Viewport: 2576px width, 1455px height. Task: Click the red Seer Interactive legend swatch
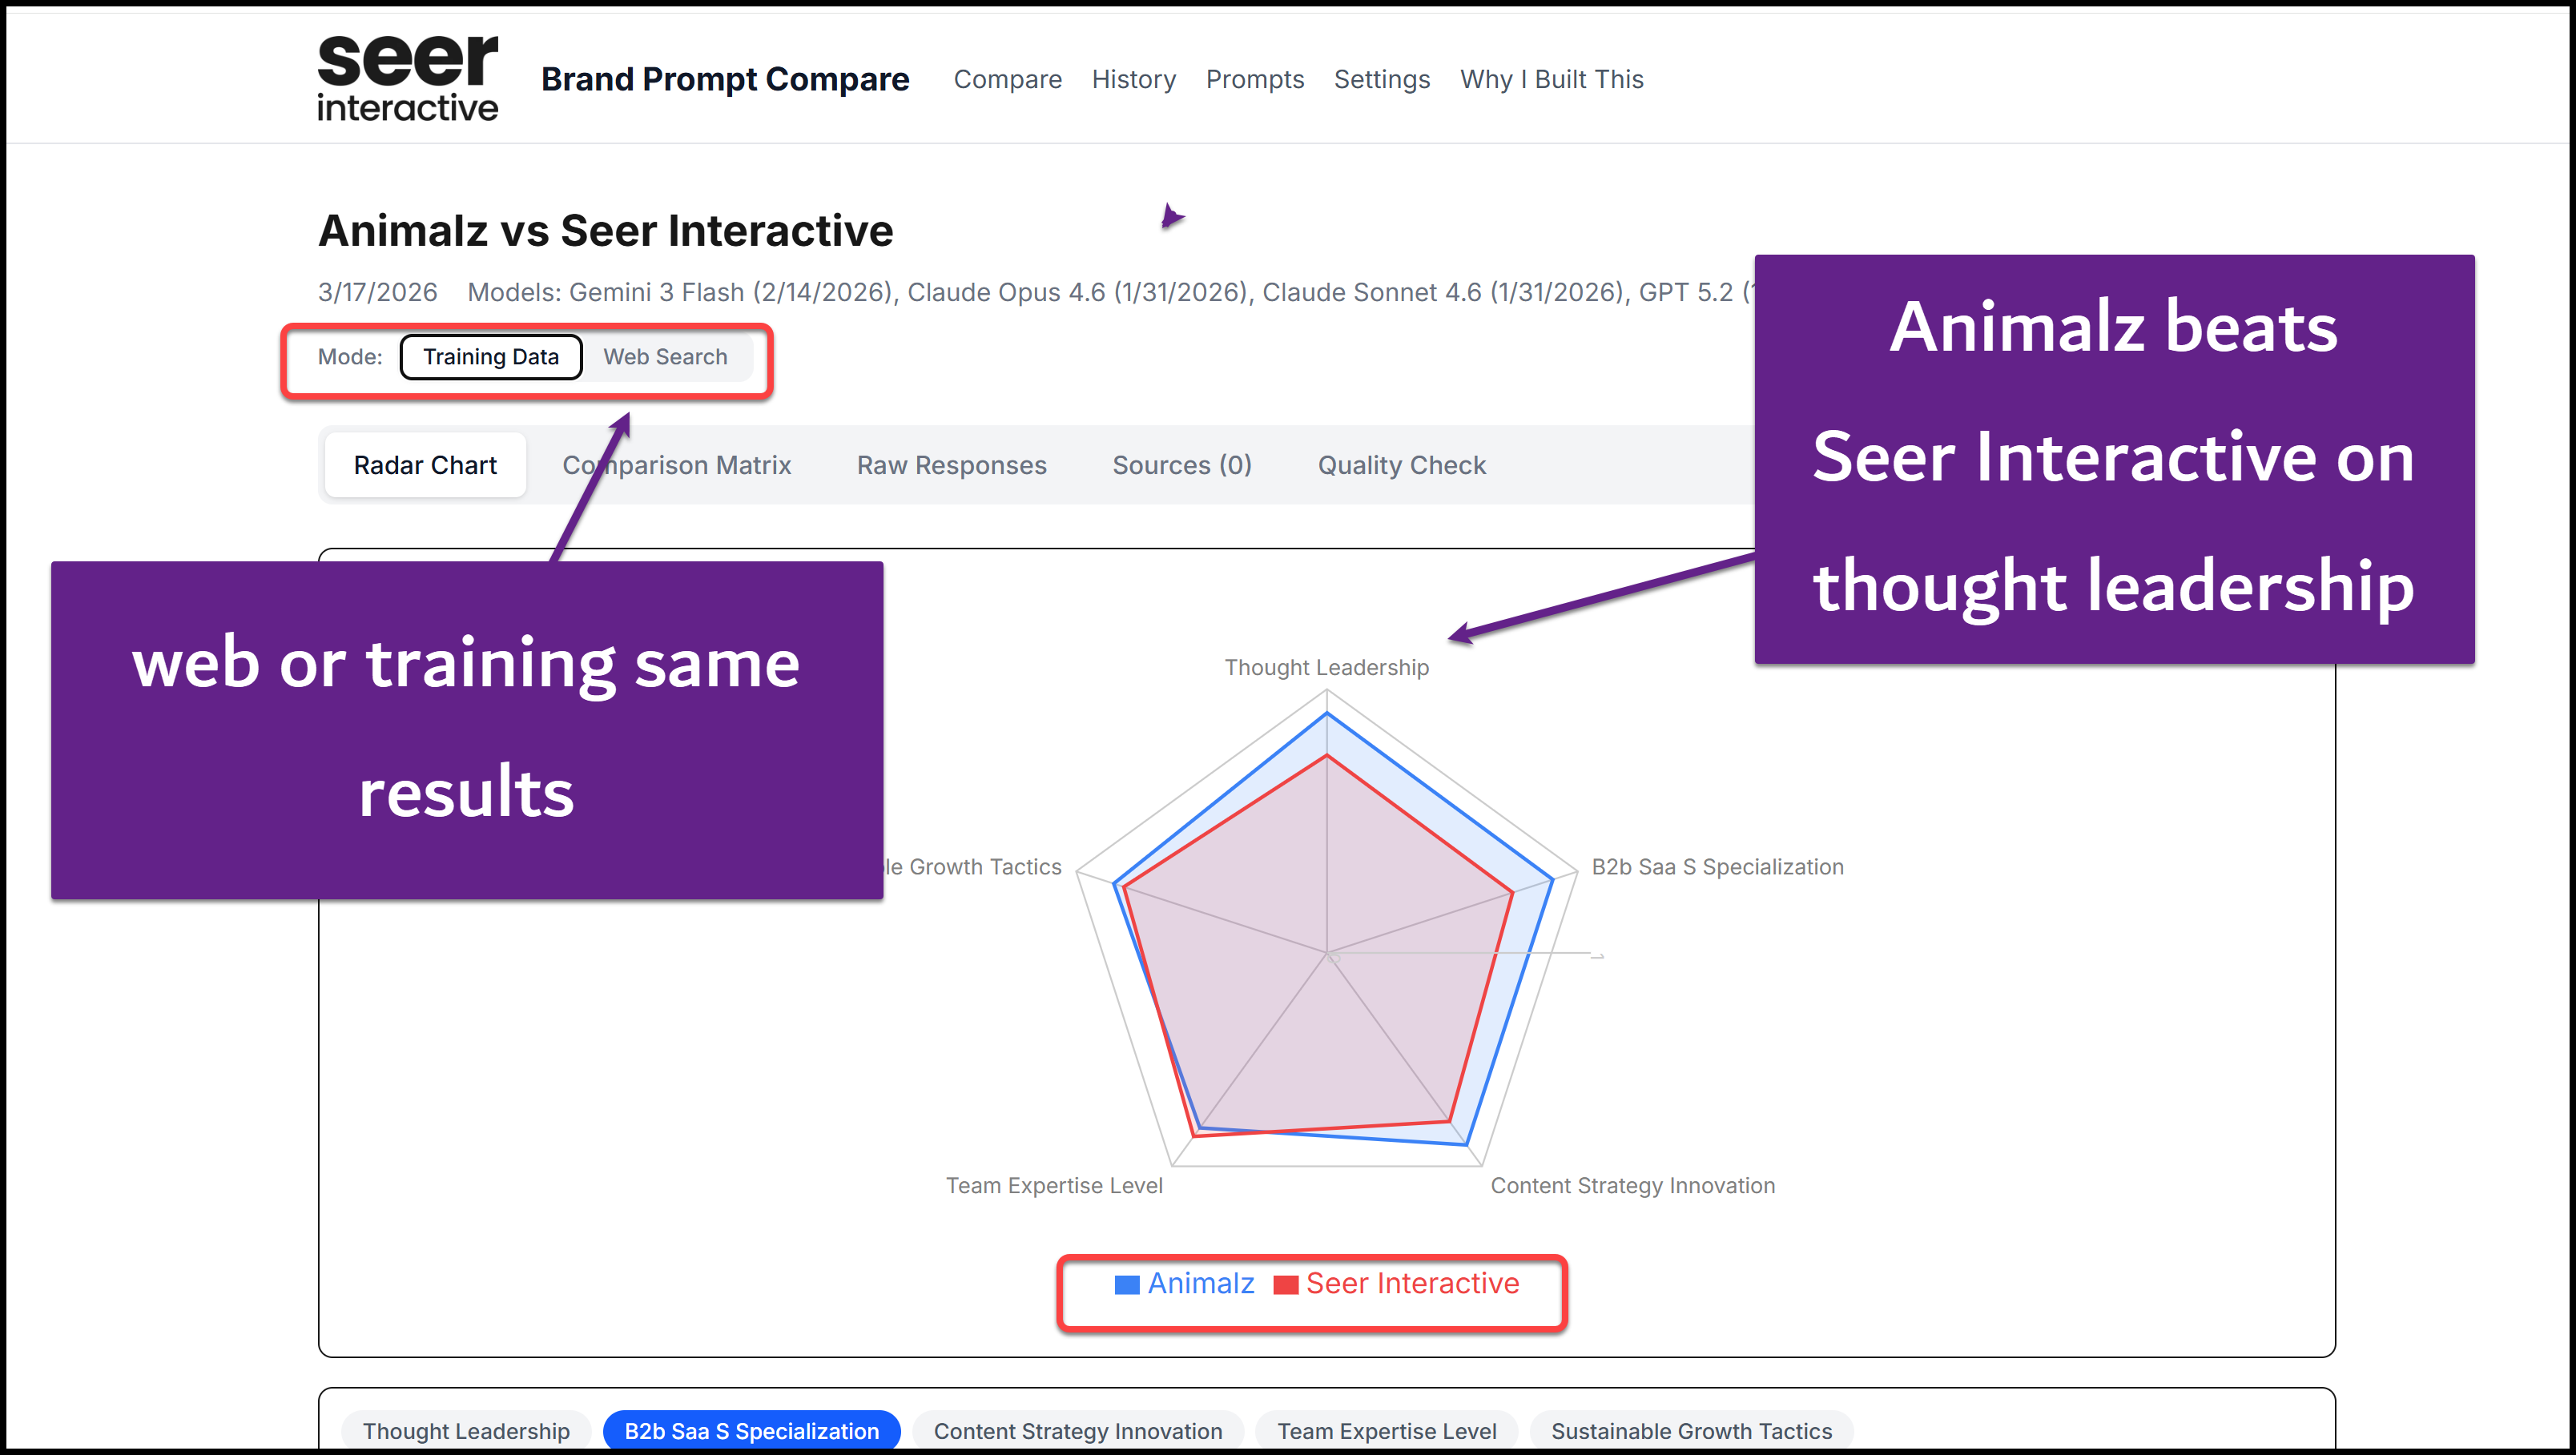point(1285,1285)
